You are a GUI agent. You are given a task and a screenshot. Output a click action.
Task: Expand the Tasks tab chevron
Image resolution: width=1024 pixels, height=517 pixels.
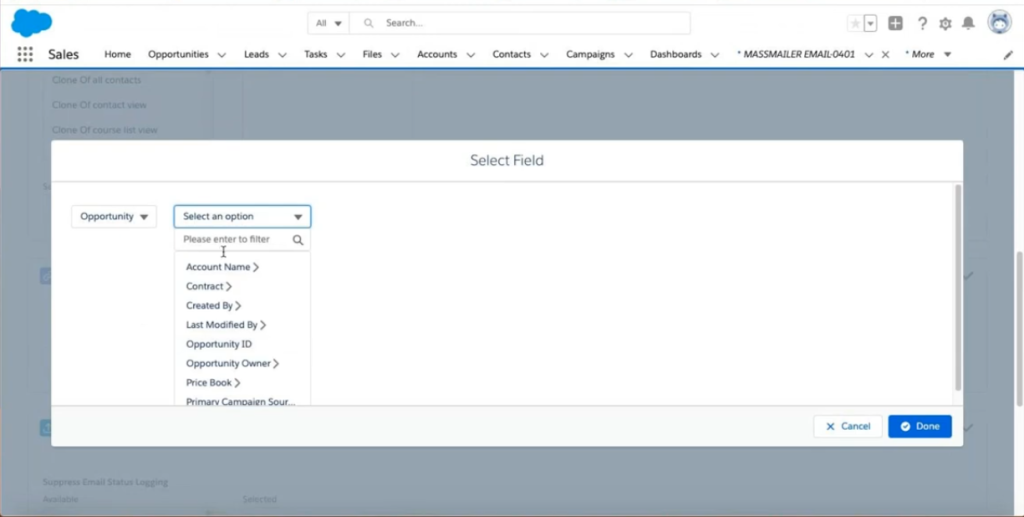click(340, 55)
